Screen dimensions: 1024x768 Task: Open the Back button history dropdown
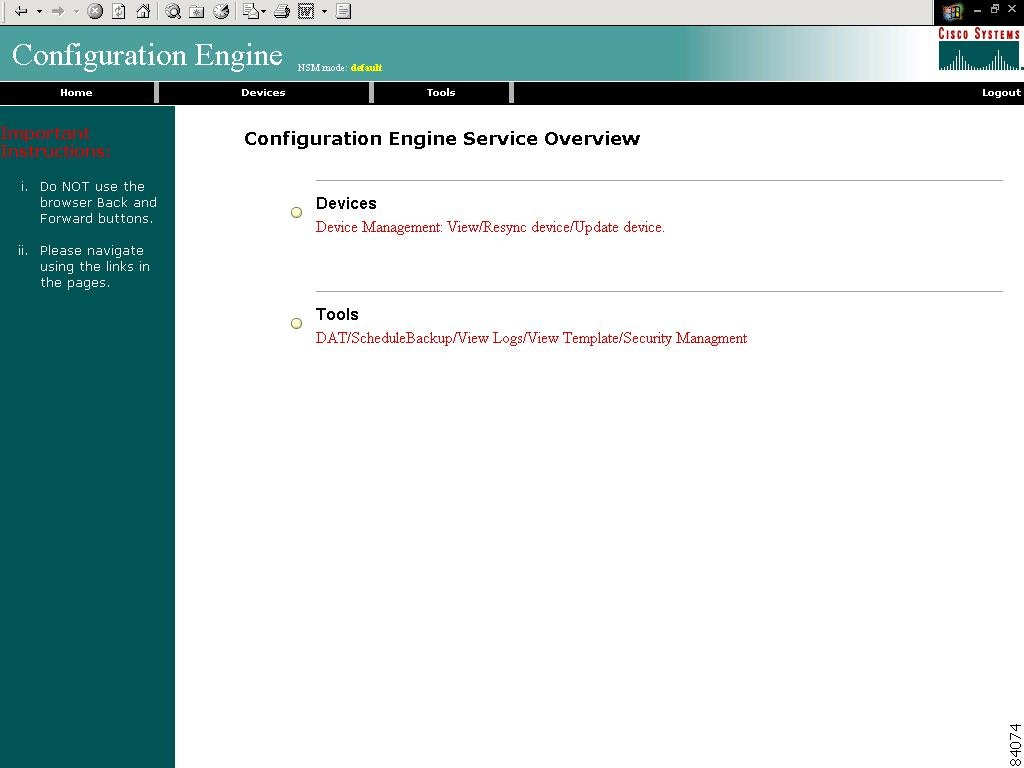[39, 11]
